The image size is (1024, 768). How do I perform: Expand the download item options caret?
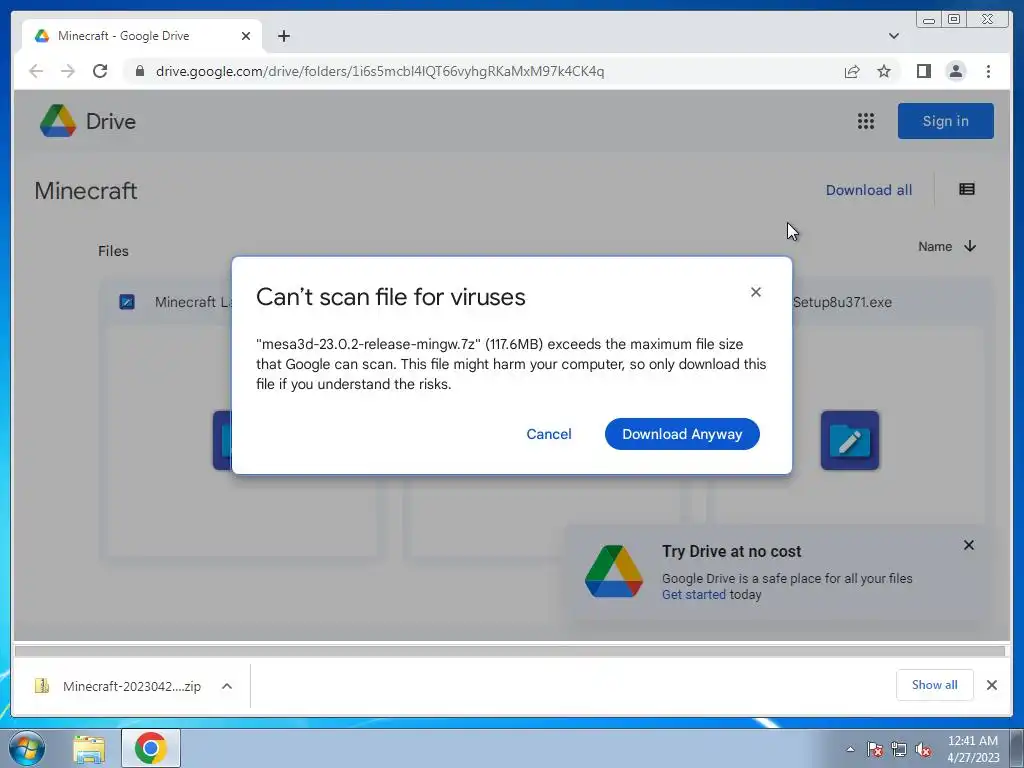pos(227,686)
